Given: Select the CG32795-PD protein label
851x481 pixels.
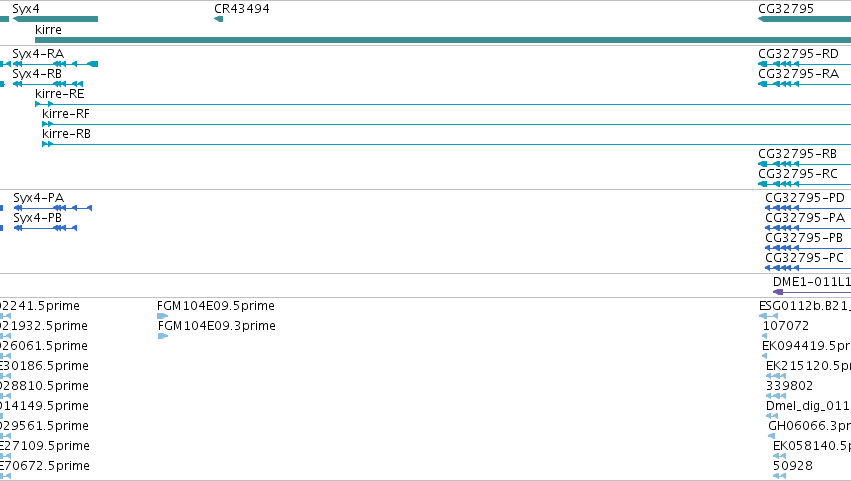Looking at the screenshot, I should pyautogui.click(x=805, y=198).
